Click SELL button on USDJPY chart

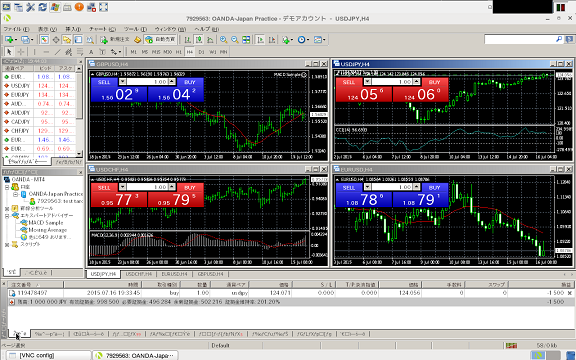point(349,82)
